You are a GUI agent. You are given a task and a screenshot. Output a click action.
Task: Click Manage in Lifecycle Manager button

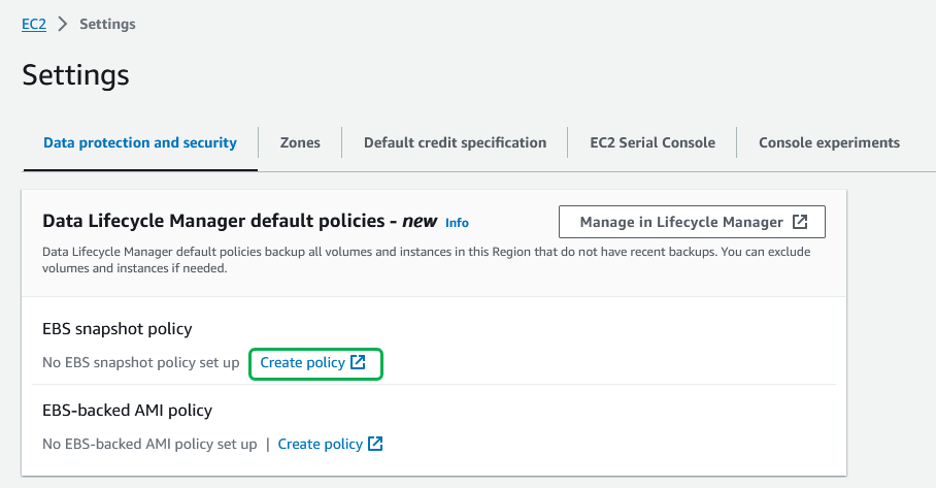click(x=692, y=222)
